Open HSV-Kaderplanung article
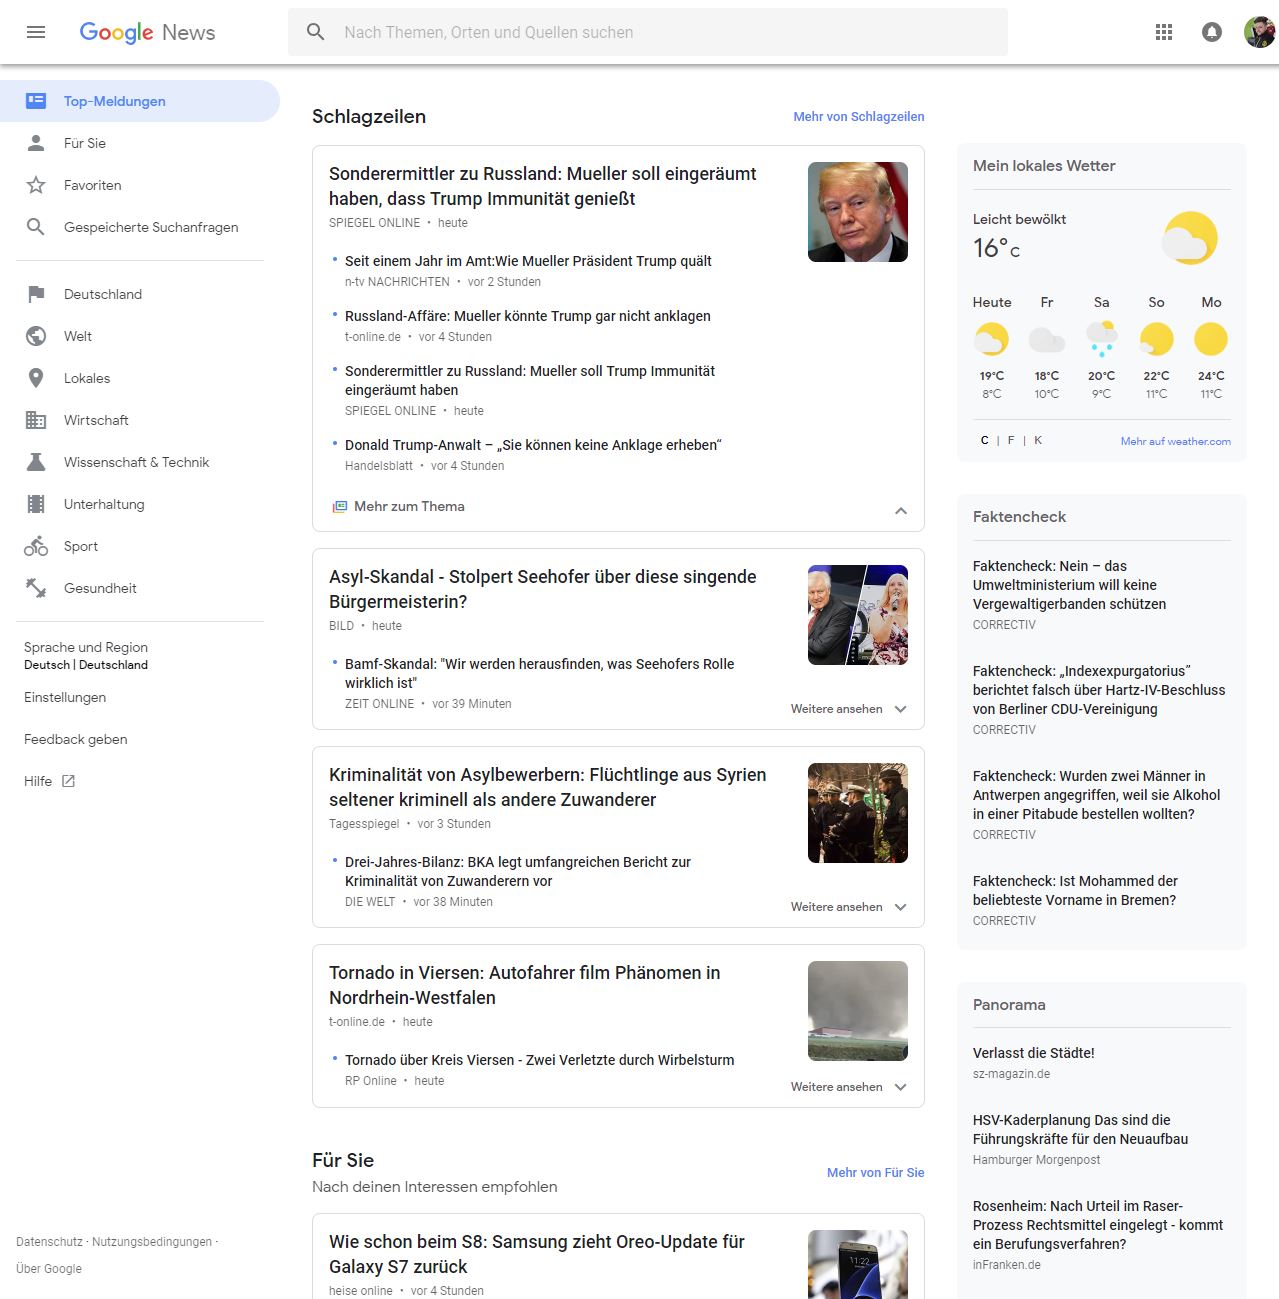This screenshot has height=1299, width=1279. pos(1081,1129)
